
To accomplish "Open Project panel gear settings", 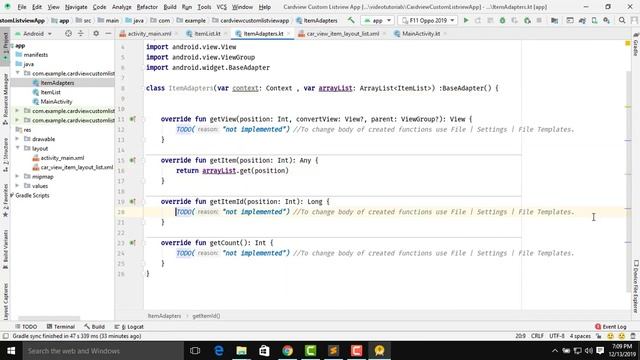I will point(96,33).
